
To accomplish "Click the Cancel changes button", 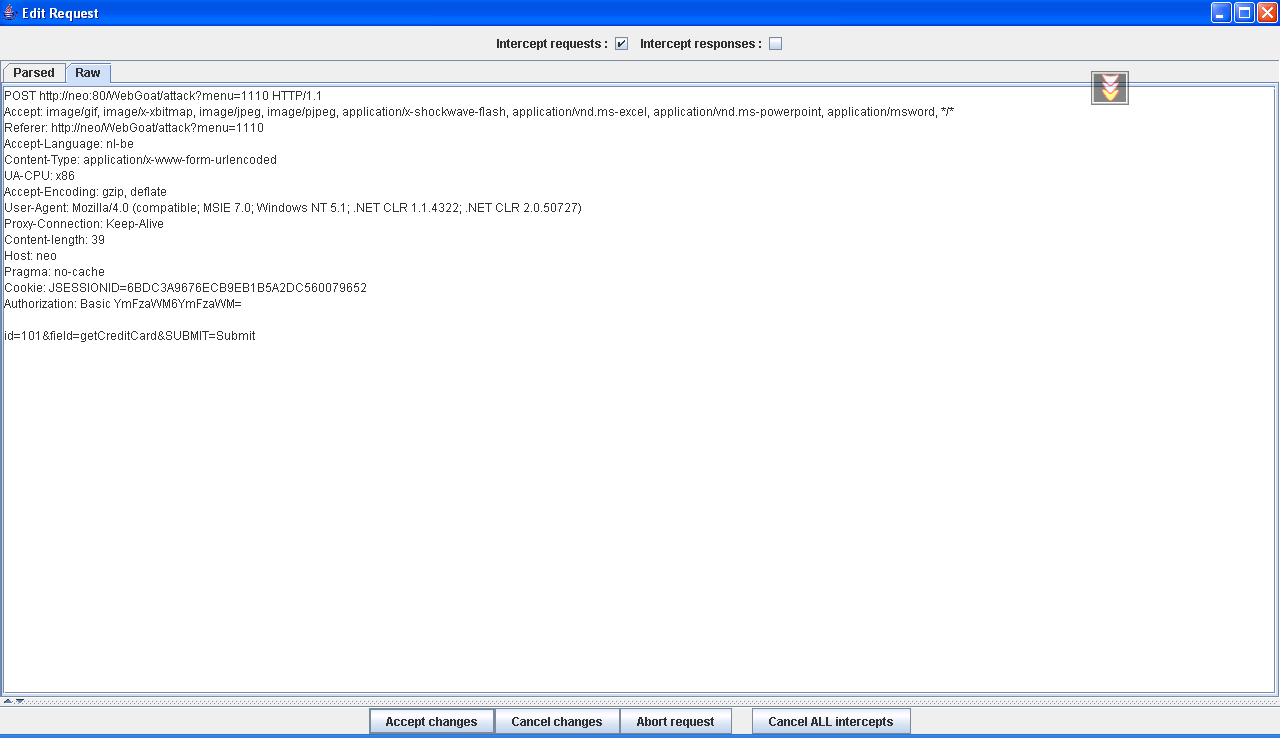I will pos(556,721).
